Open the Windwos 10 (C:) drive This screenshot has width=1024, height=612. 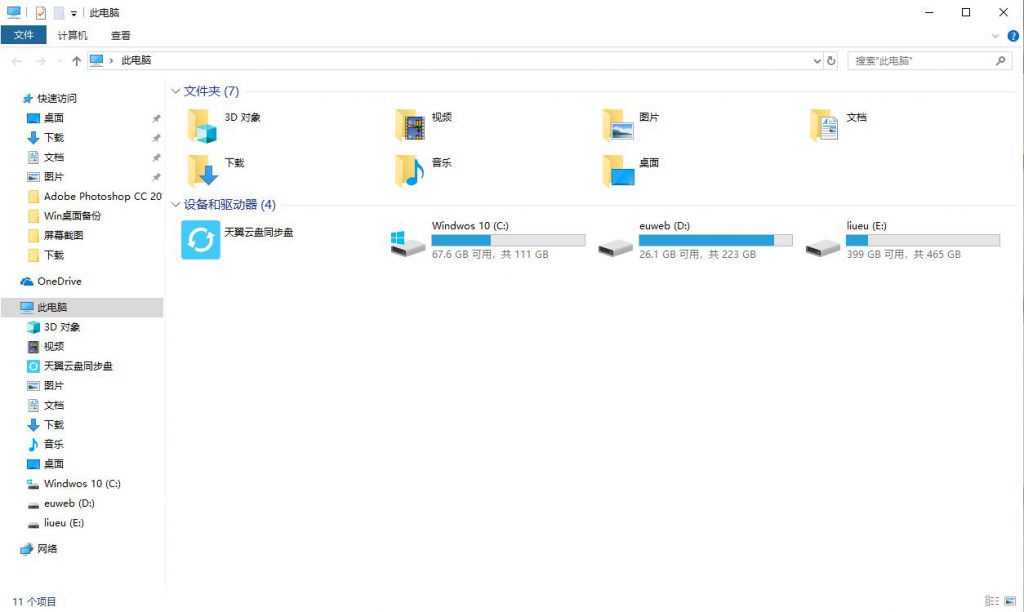pos(409,242)
